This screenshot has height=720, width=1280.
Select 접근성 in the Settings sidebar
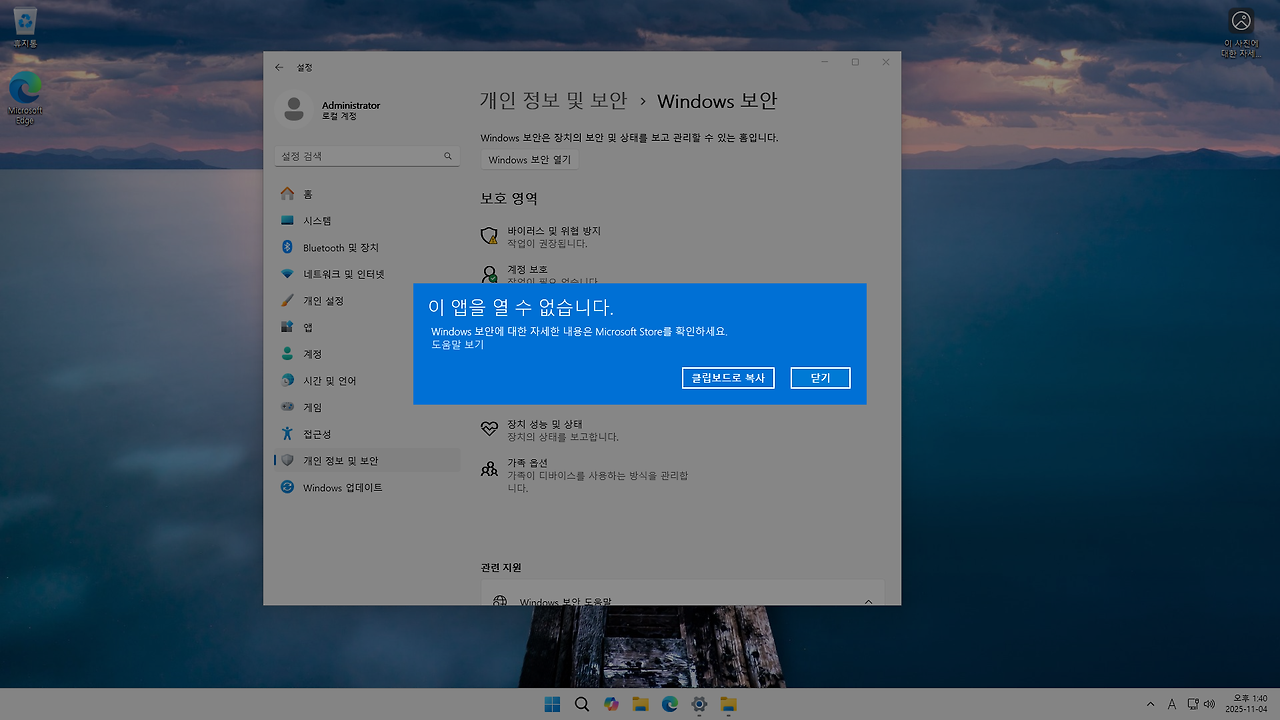pyautogui.click(x=367, y=434)
